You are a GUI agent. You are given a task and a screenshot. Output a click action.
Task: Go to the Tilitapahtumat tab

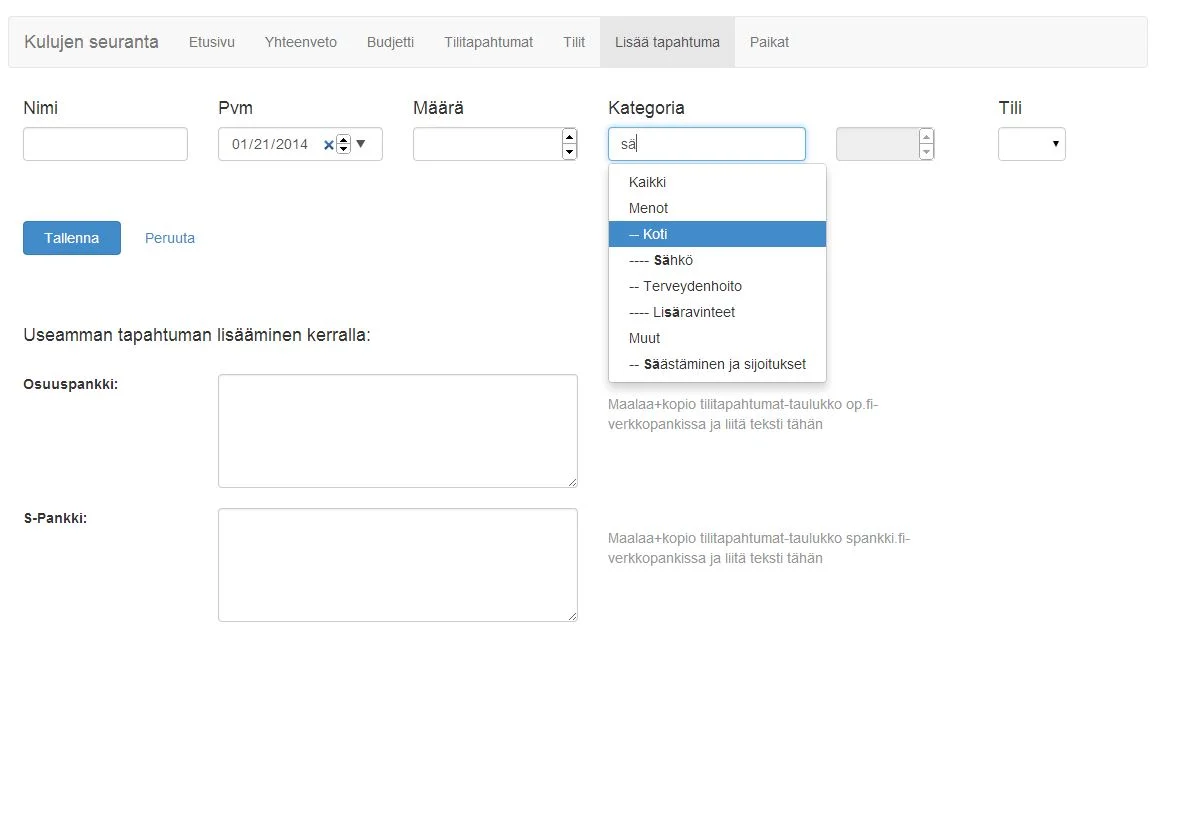coord(488,42)
